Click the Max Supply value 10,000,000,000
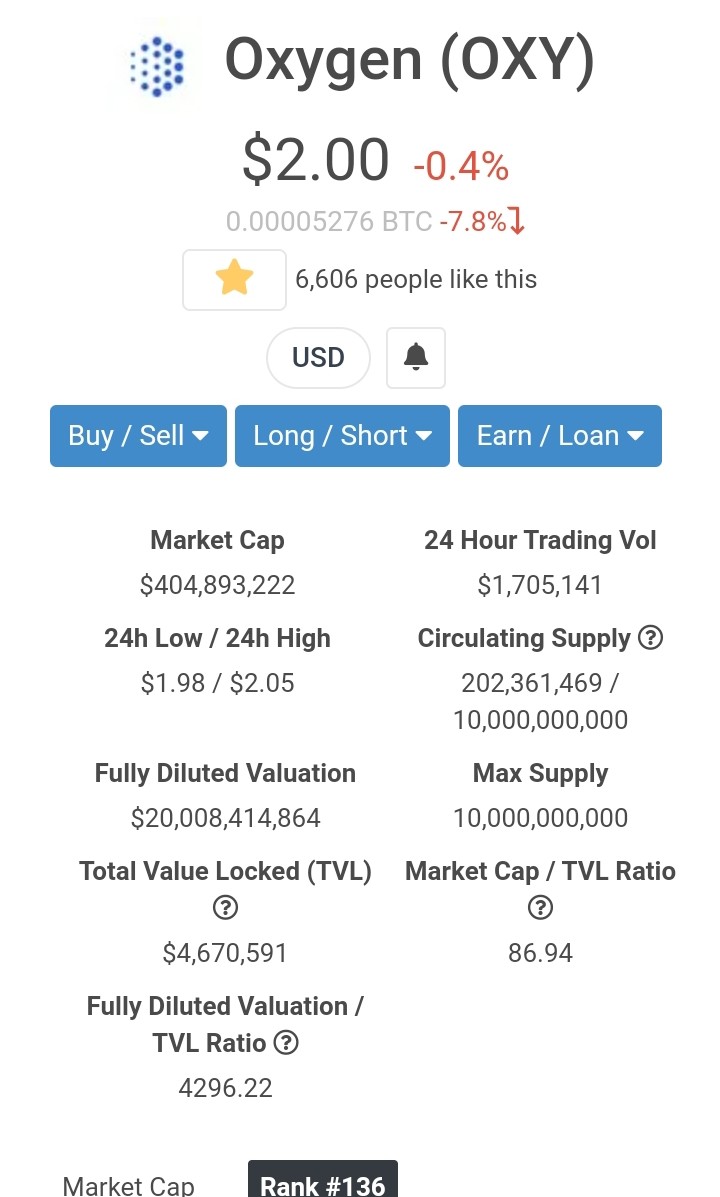The image size is (720, 1197). pos(541,818)
